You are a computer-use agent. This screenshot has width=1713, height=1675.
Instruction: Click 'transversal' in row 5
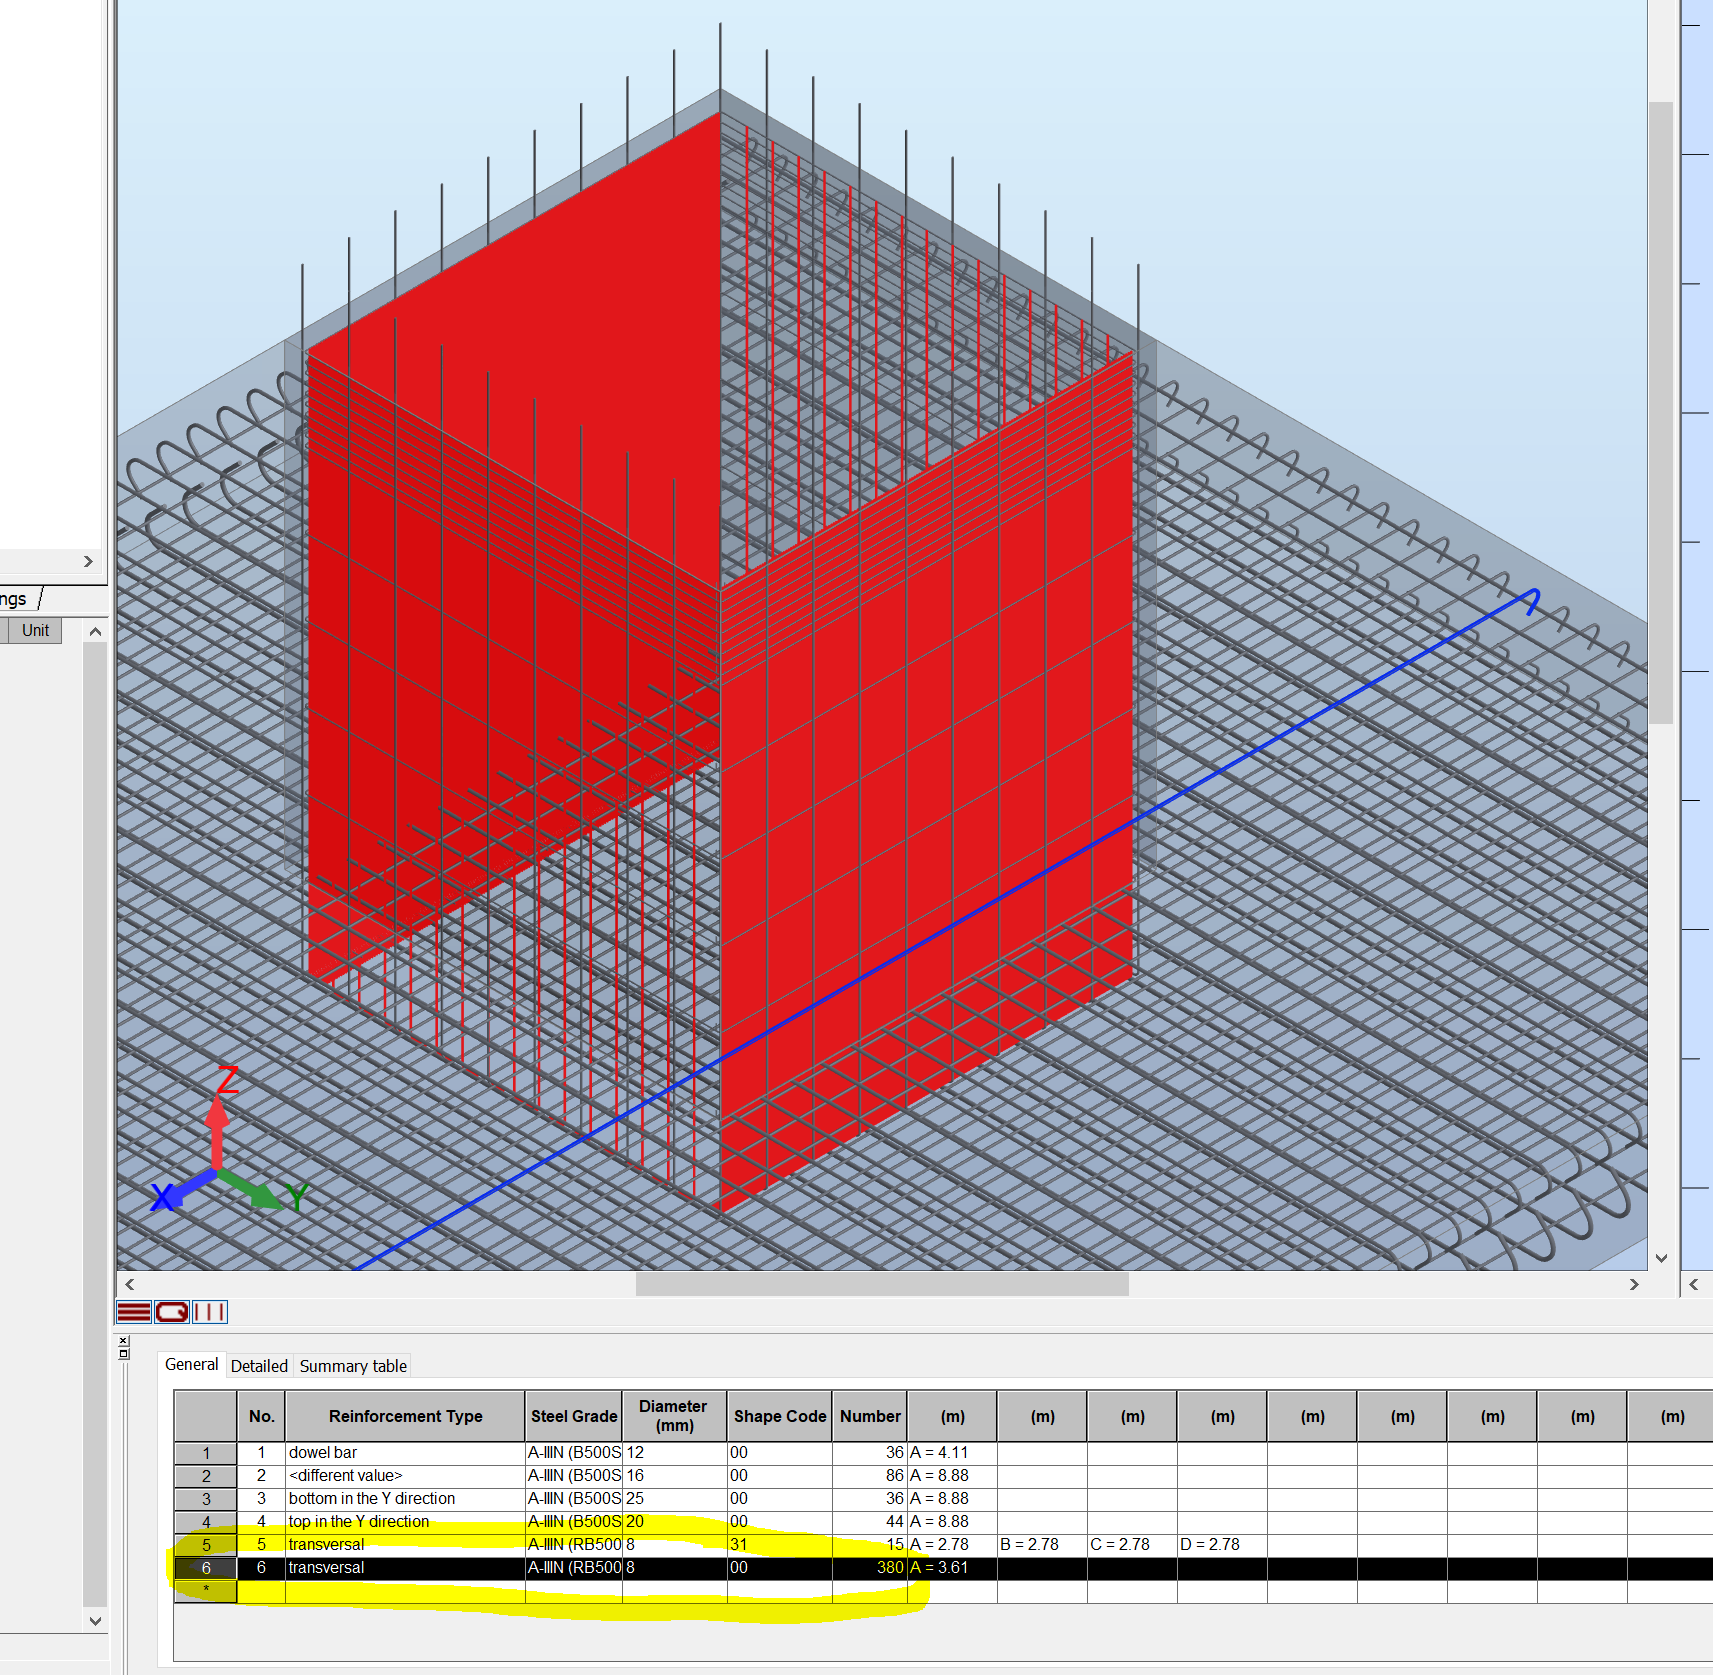click(405, 1545)
